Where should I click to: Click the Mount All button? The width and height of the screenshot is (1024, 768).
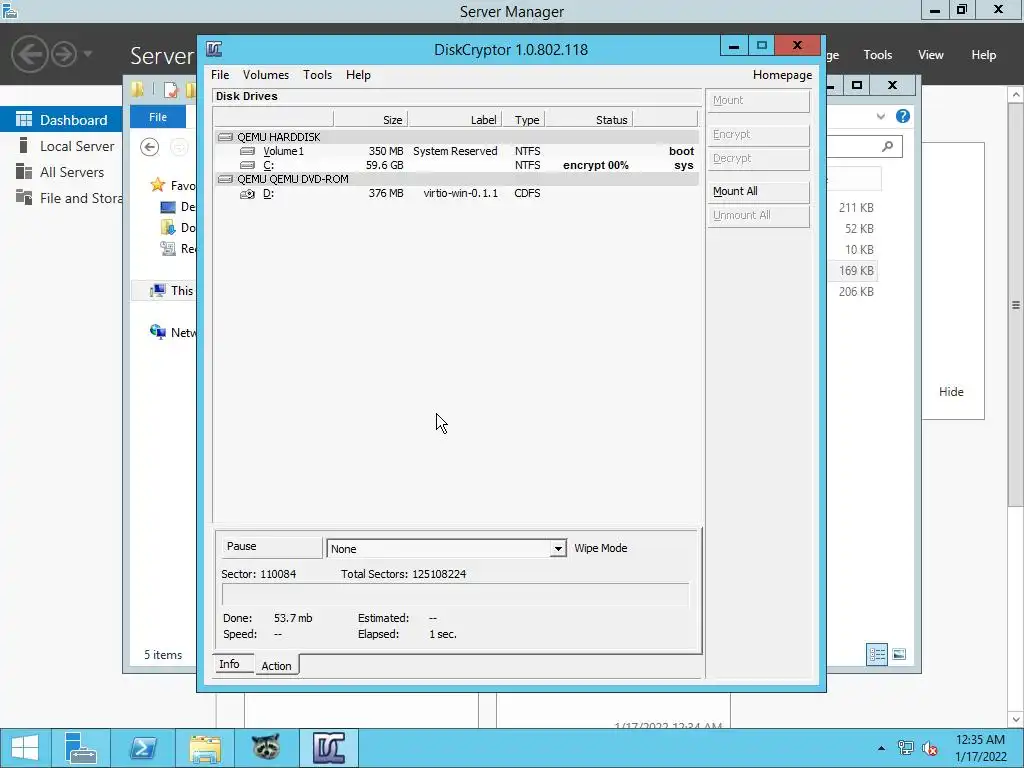click(759, 191)
